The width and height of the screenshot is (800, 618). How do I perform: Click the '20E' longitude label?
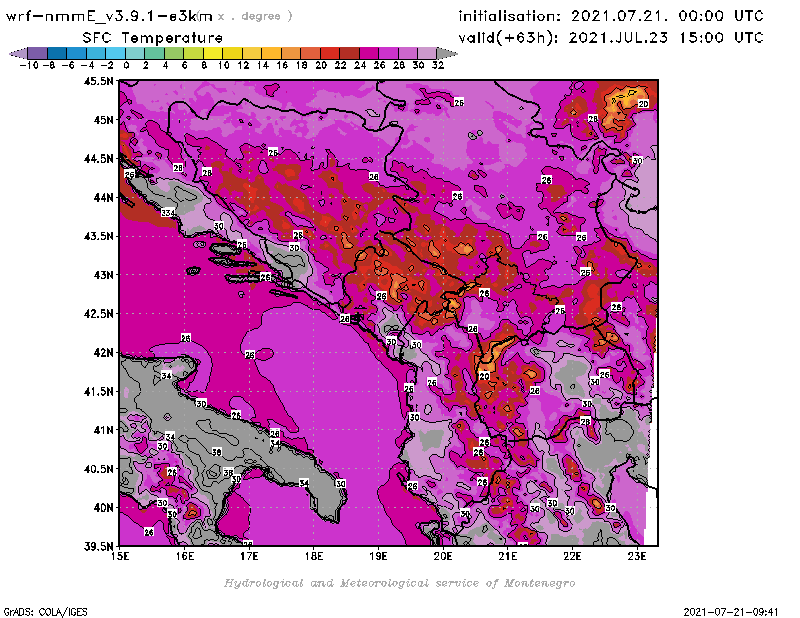[x=443, y=556]
